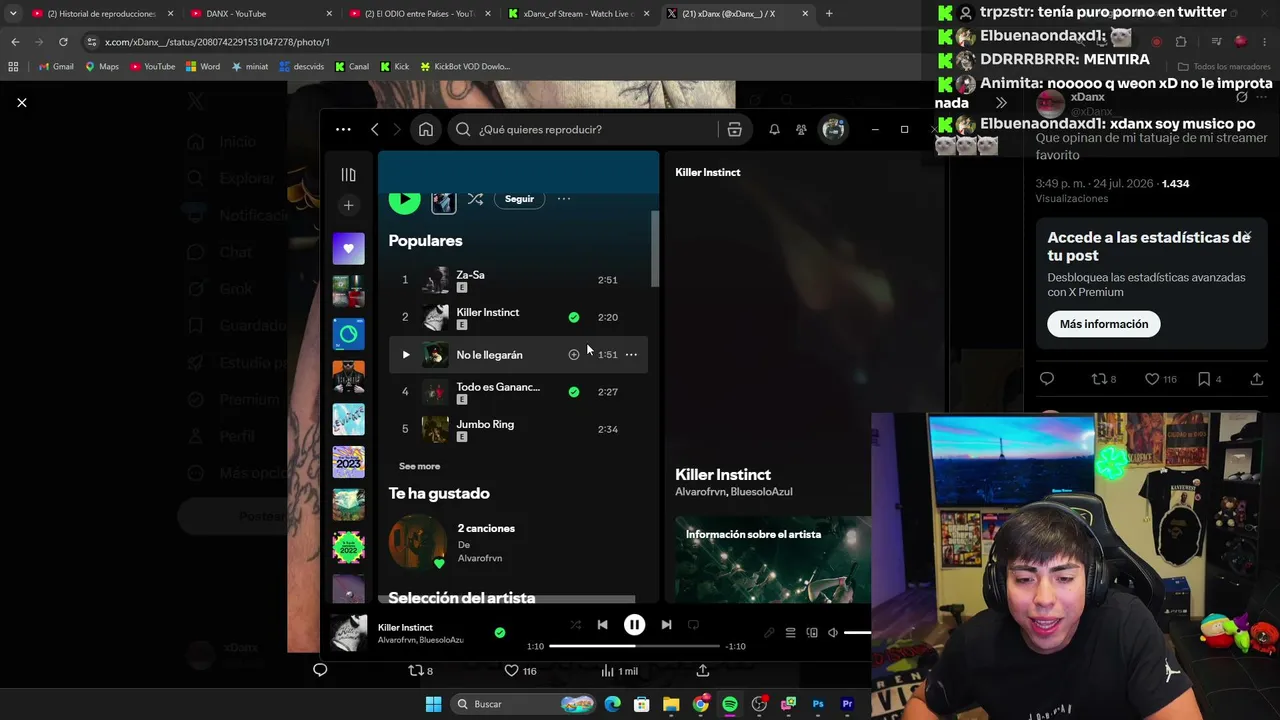
Task: Open Spotify's three-dot main menu
Action: coord(343,129)
